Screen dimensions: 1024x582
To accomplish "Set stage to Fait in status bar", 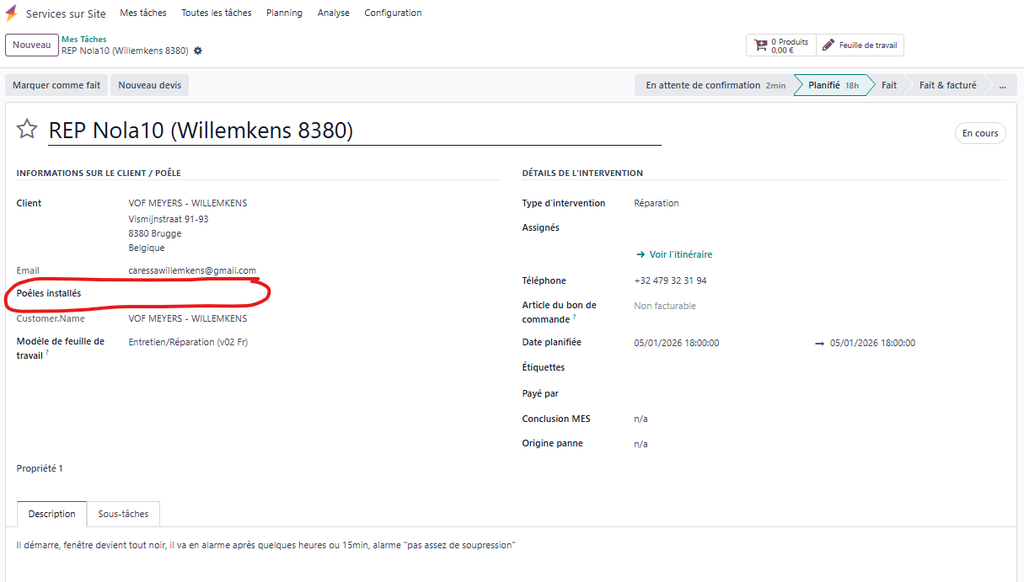I will pyautogui.click(x=888, y=85).
